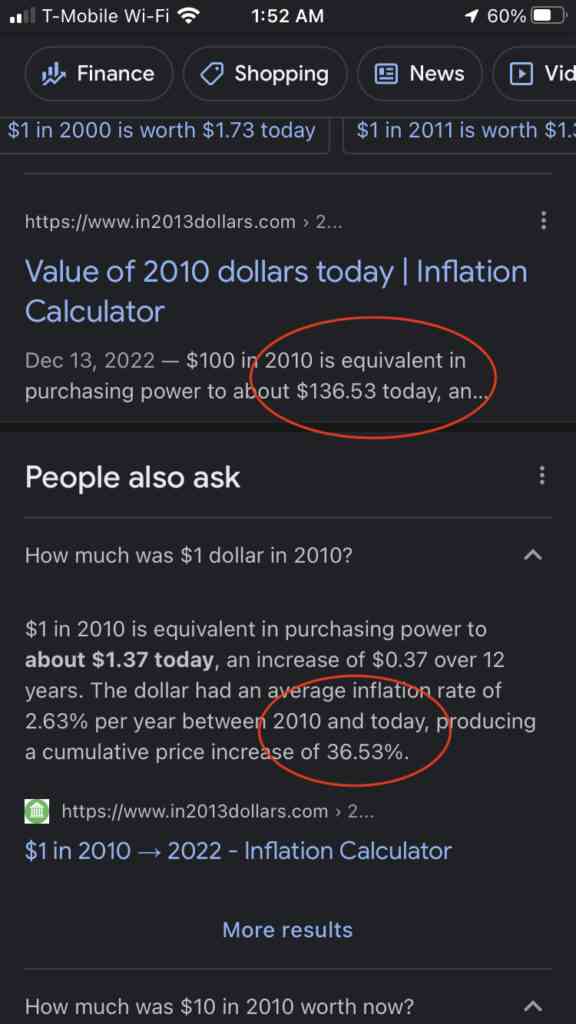Viewport: 576px width, 1024px height.
Task: Open $1 in 2010 → 2022 Inflation Calculator
Action: [x=238, y=851]
